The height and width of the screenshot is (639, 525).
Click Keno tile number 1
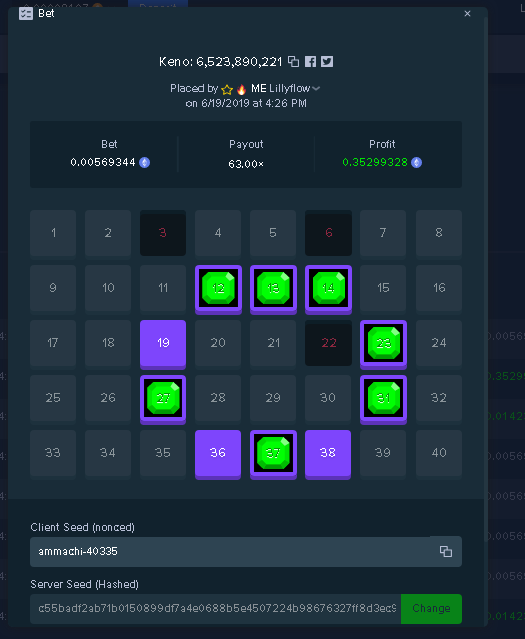tap(53, 233)
